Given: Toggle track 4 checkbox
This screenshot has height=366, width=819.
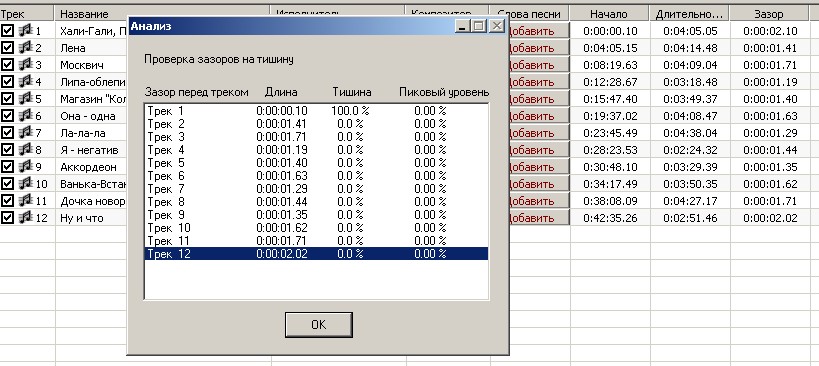Looking at the screenshot, I should pyautogui.click(x=7, y=81).
